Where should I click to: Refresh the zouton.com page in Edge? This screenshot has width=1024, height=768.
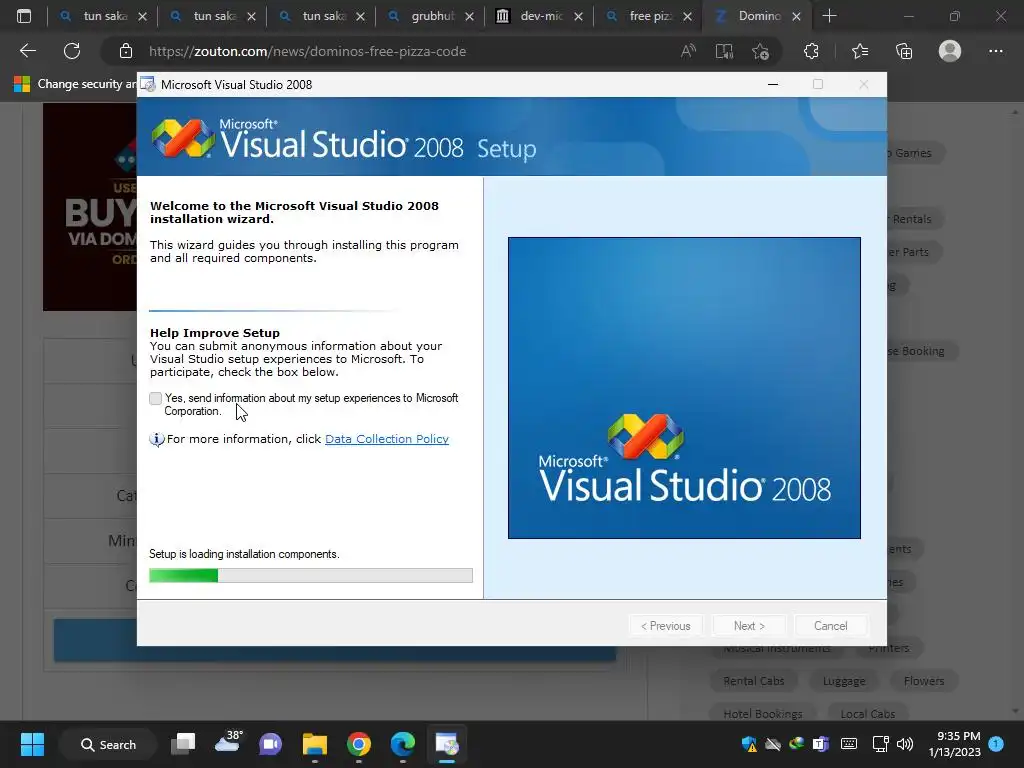pyautogui.click(x=72, y=51)
